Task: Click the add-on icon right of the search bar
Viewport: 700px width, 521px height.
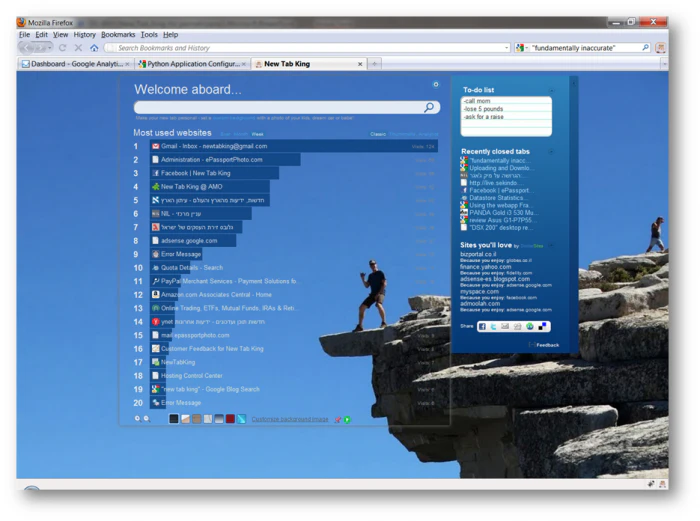Action: point(660,48)
